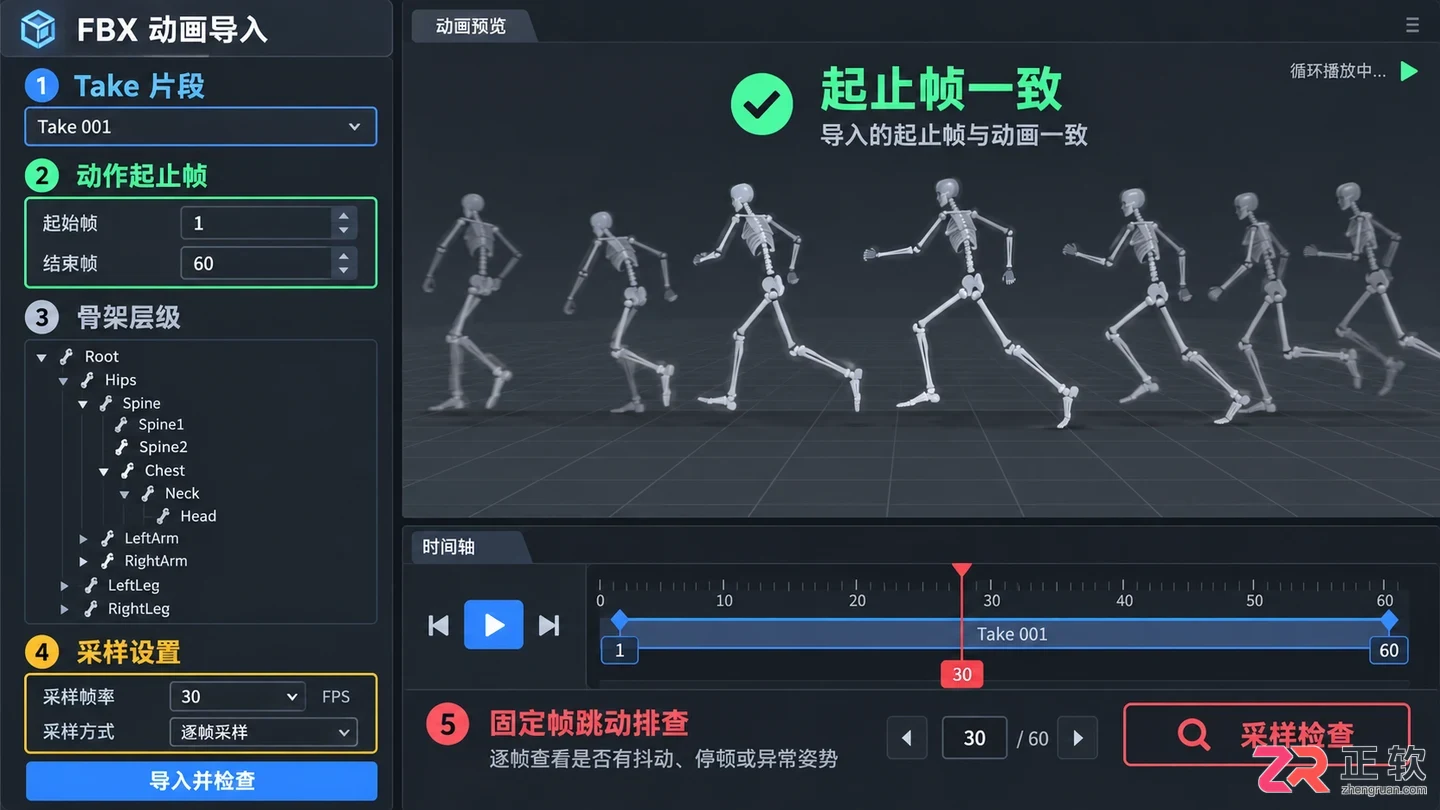Click the current frame number box showing 30
The width and height of the screenshot is (1440, 810).
tap(974, 738)
